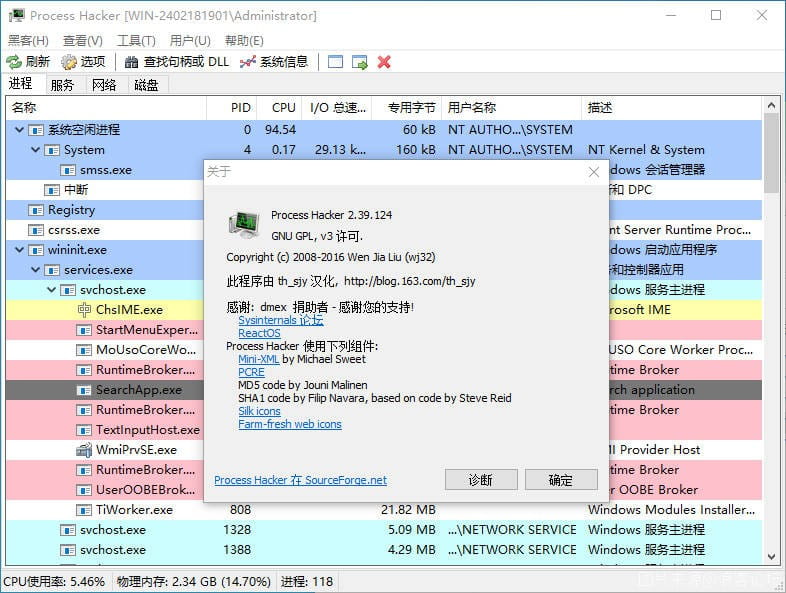Open System Information (系统信息) graph icon
The width and height of the screenshot is (786, 593).
coord(248,62)
